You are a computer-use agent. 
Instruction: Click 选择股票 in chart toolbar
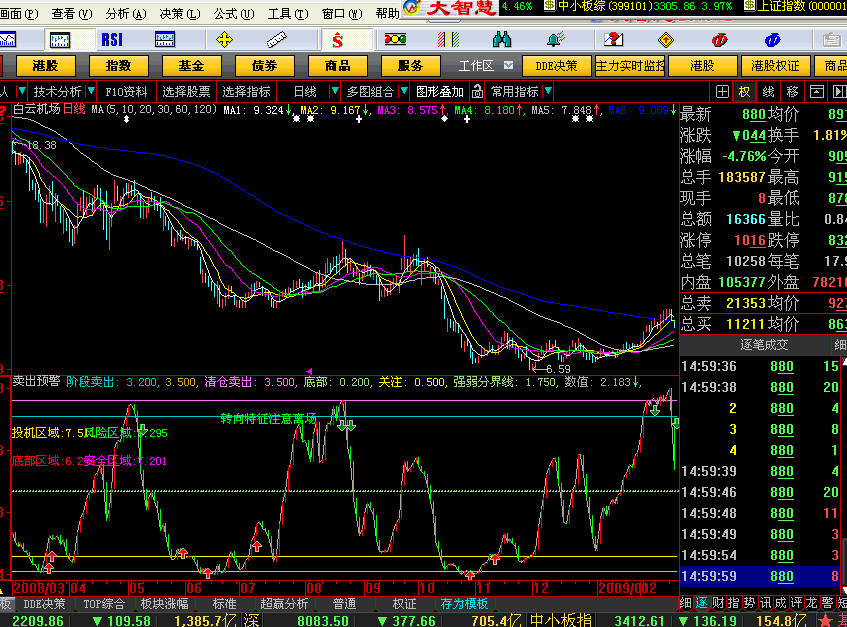(x=186, y=92)
